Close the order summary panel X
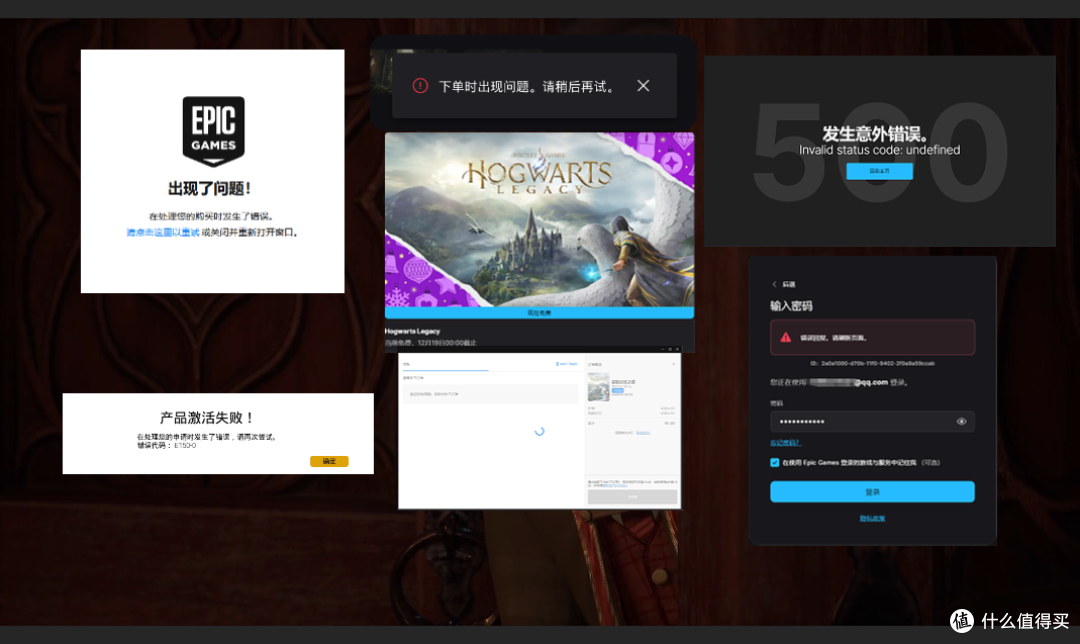Image resolution: width=1080 pixels, height=644 pixels. 674,364
